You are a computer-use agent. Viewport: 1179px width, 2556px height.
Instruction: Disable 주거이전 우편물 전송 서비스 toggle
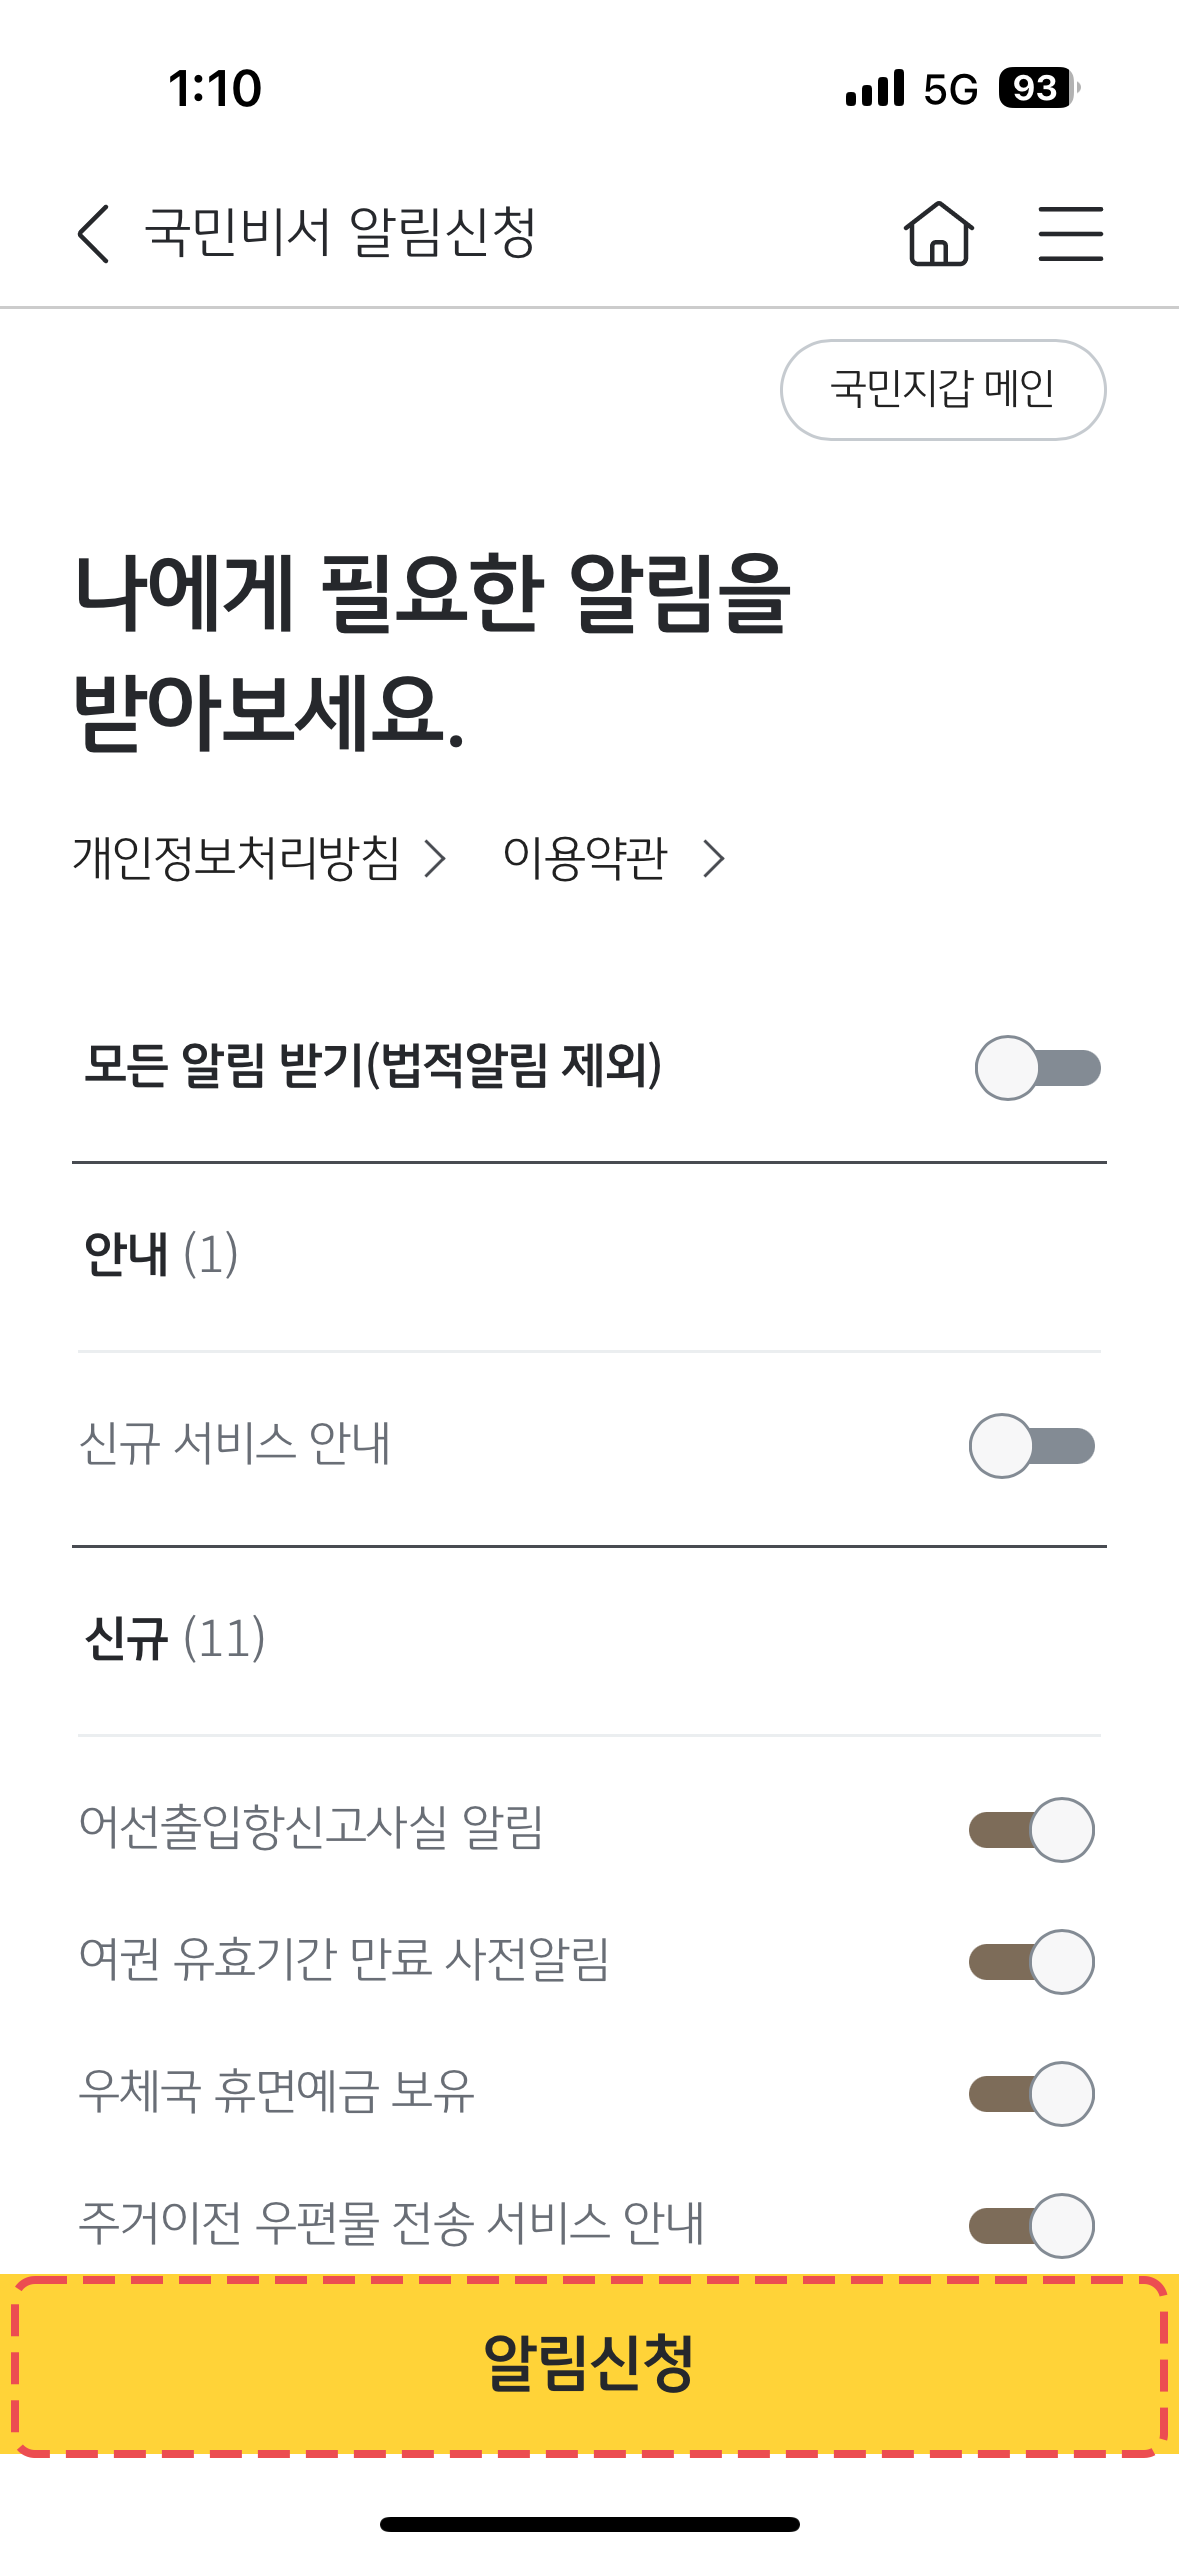click(1032, 2226)
